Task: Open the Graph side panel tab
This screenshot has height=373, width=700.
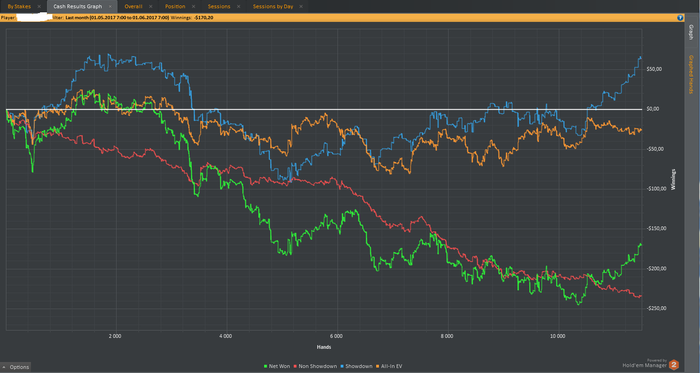Action: click(691, 32)
